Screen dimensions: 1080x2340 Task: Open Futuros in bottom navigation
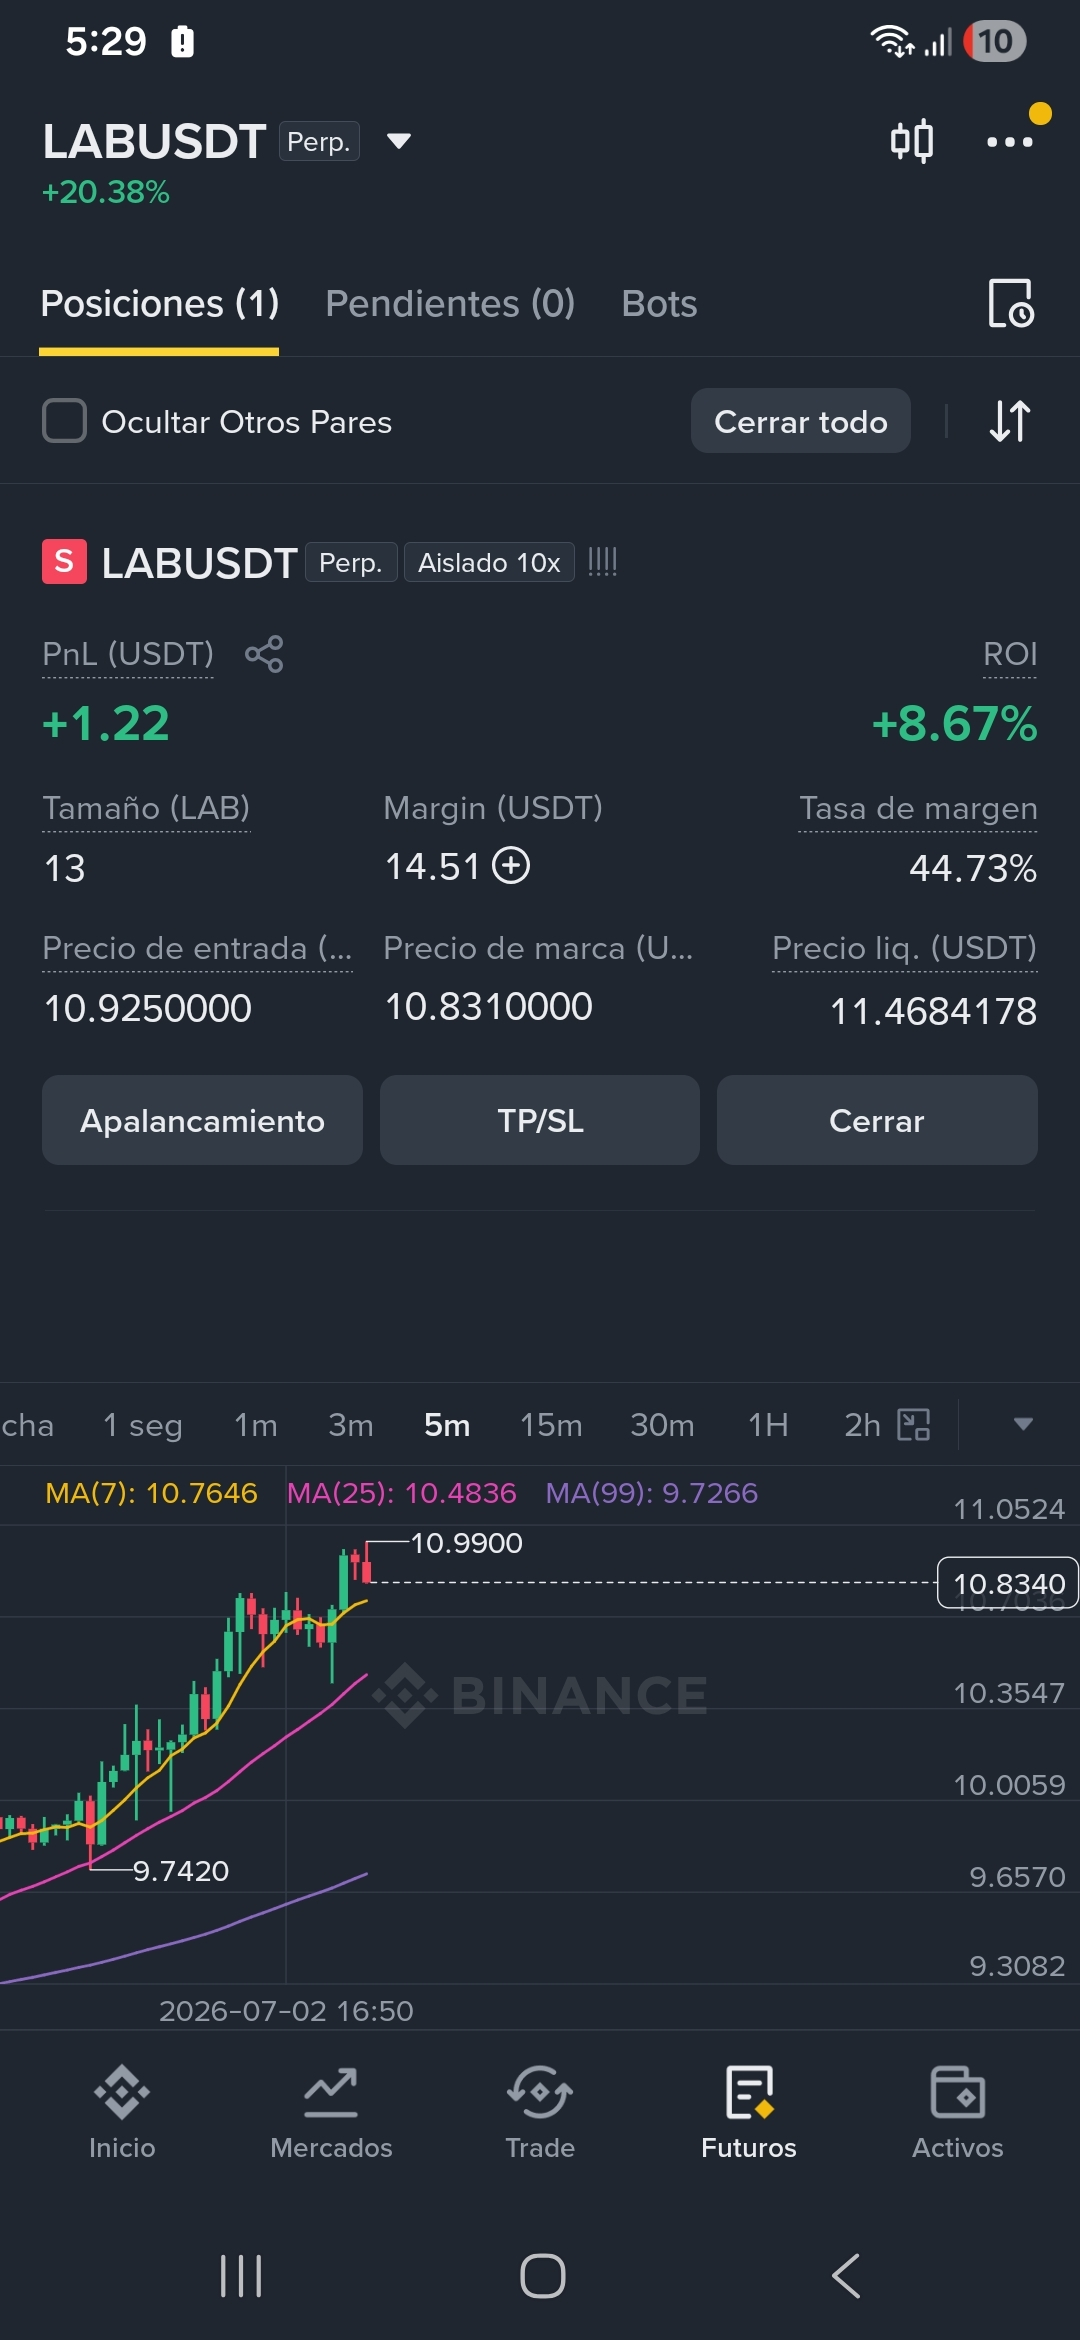pyautogui.click(x=749, y=2113)
